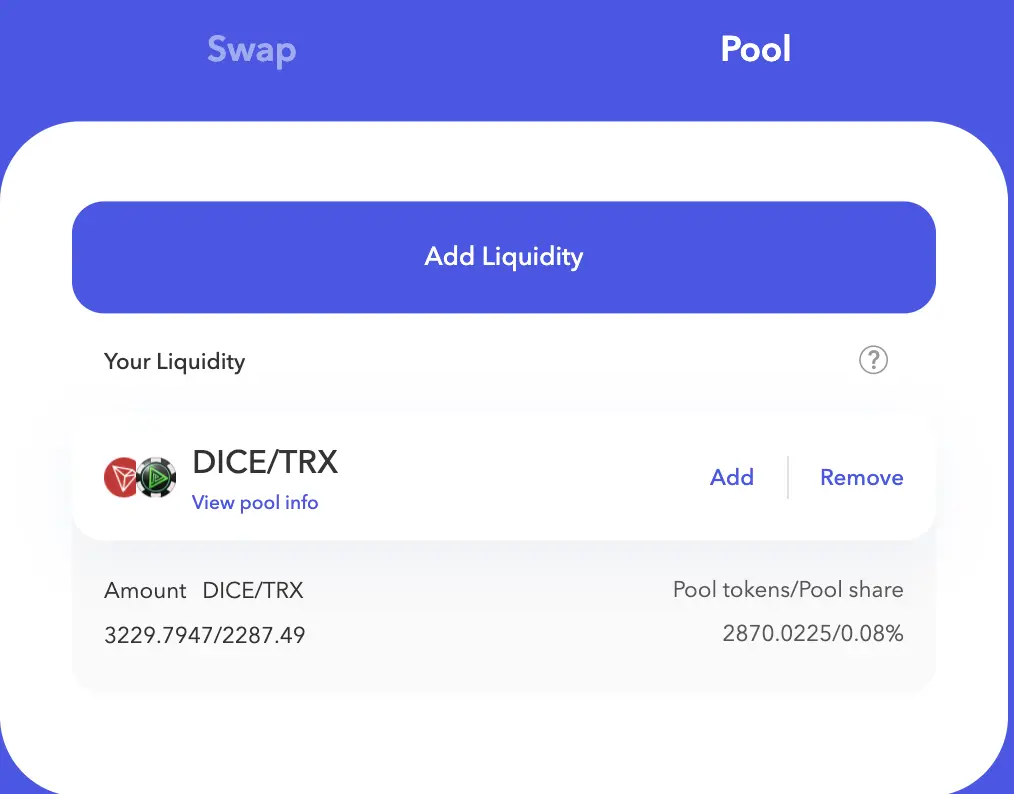Screen dimensions: 1014x794
Task: Click the Amount DICE/TRX label
Action: tap(204, 590)
